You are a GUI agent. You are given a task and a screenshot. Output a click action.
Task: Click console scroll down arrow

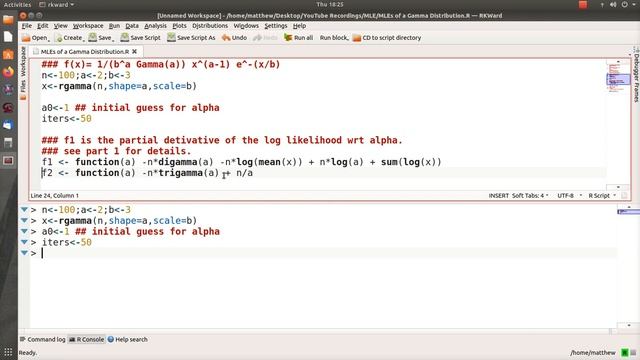click(629, 325)
